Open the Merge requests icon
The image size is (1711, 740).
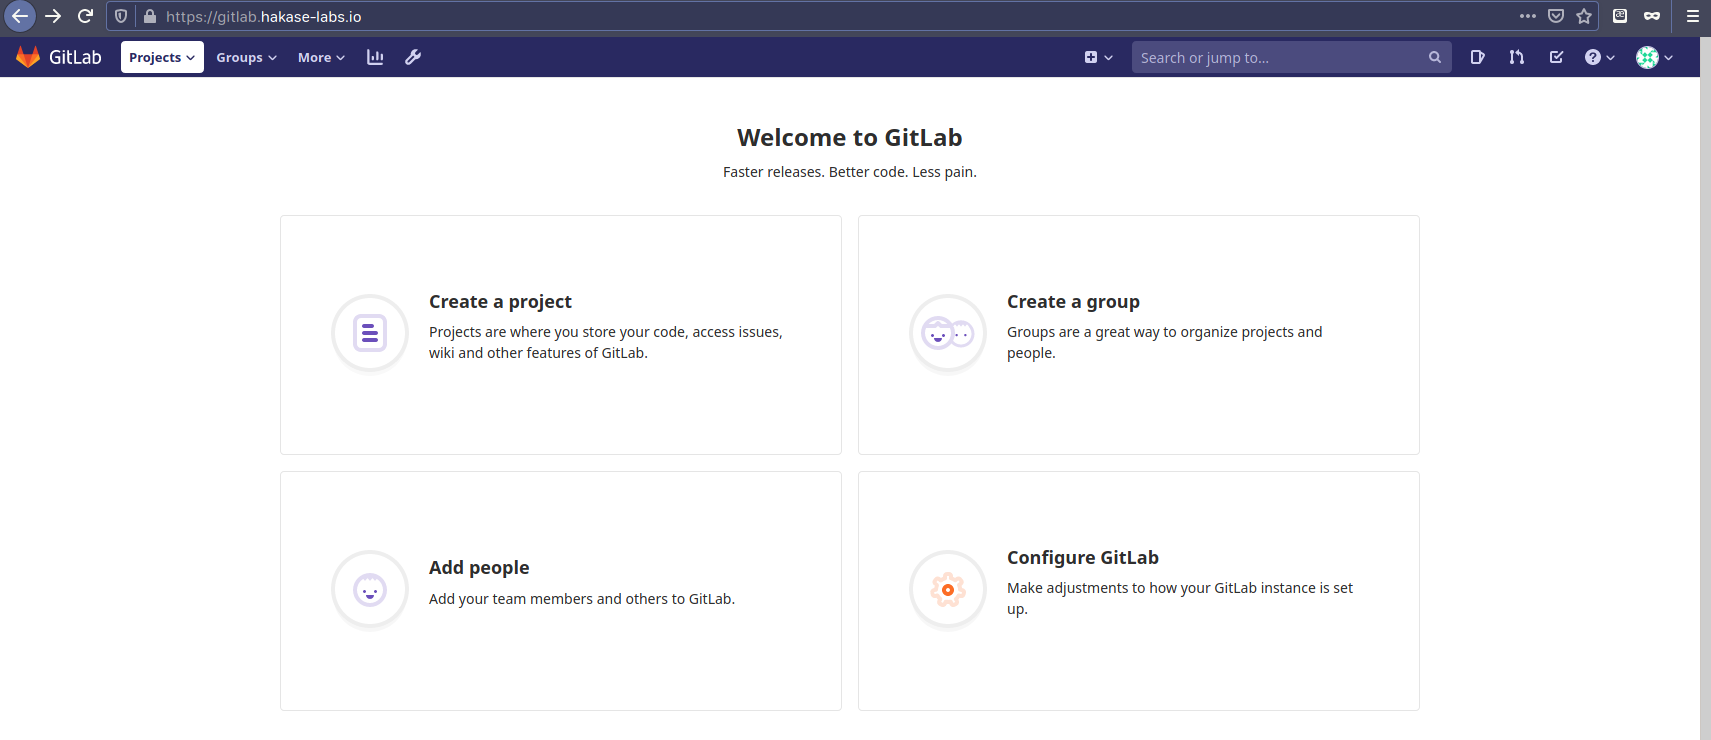pyautogui.click(x=1517, y=57)
